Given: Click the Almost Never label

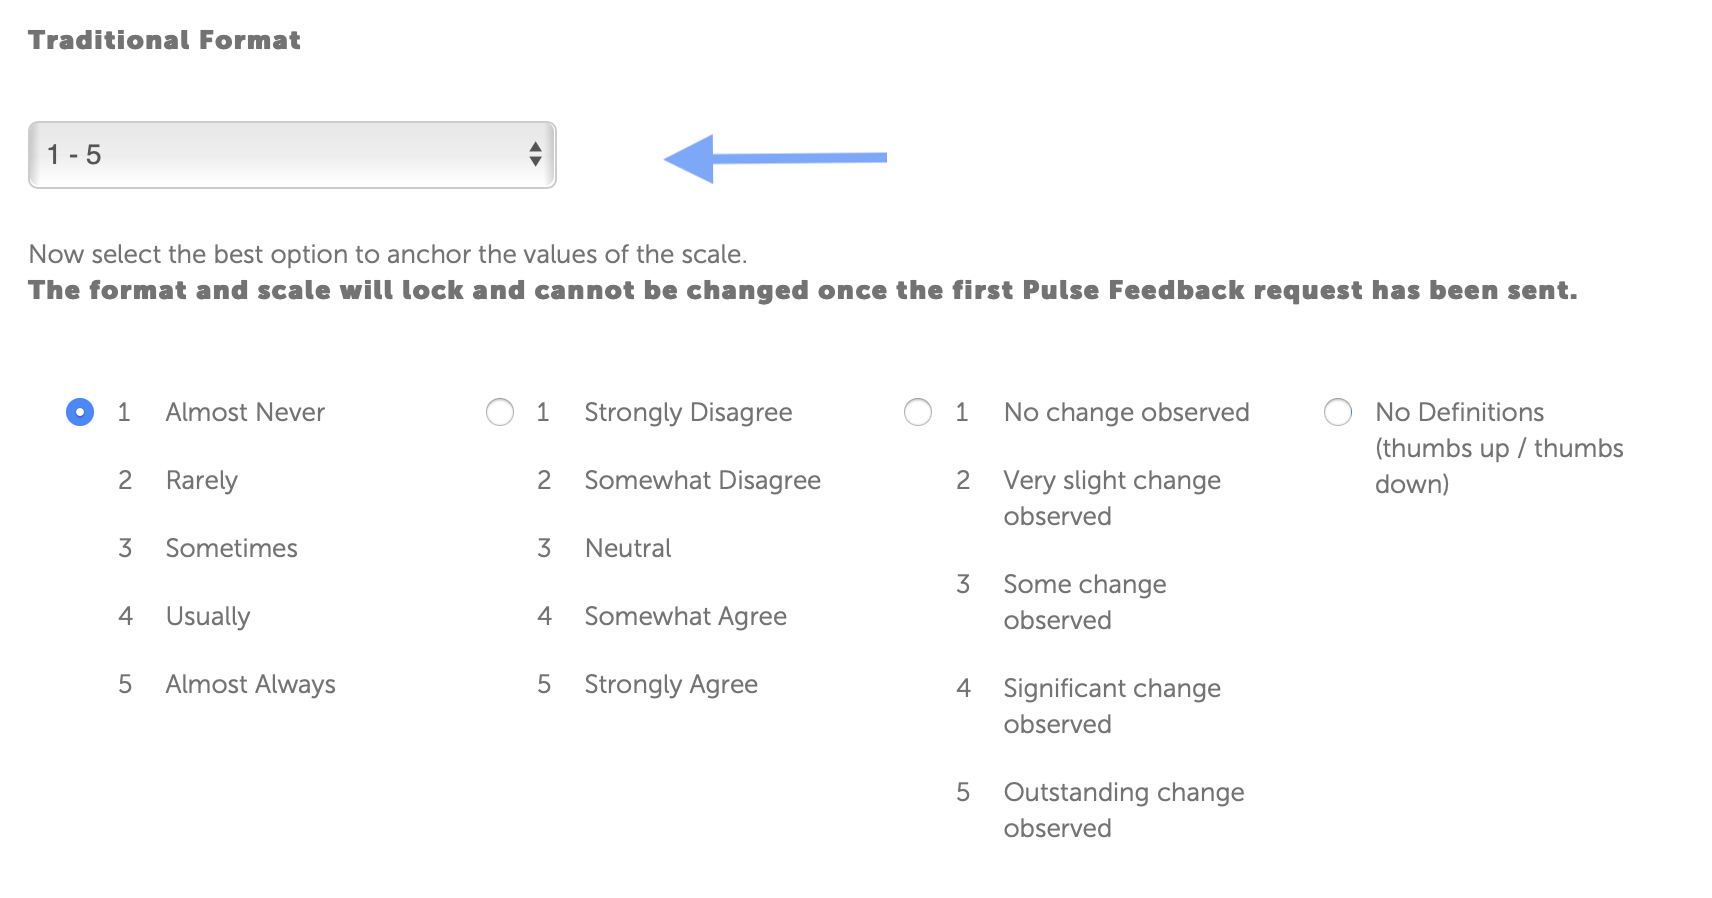Looking at the screenshot, I should click(x=245, y=412).
